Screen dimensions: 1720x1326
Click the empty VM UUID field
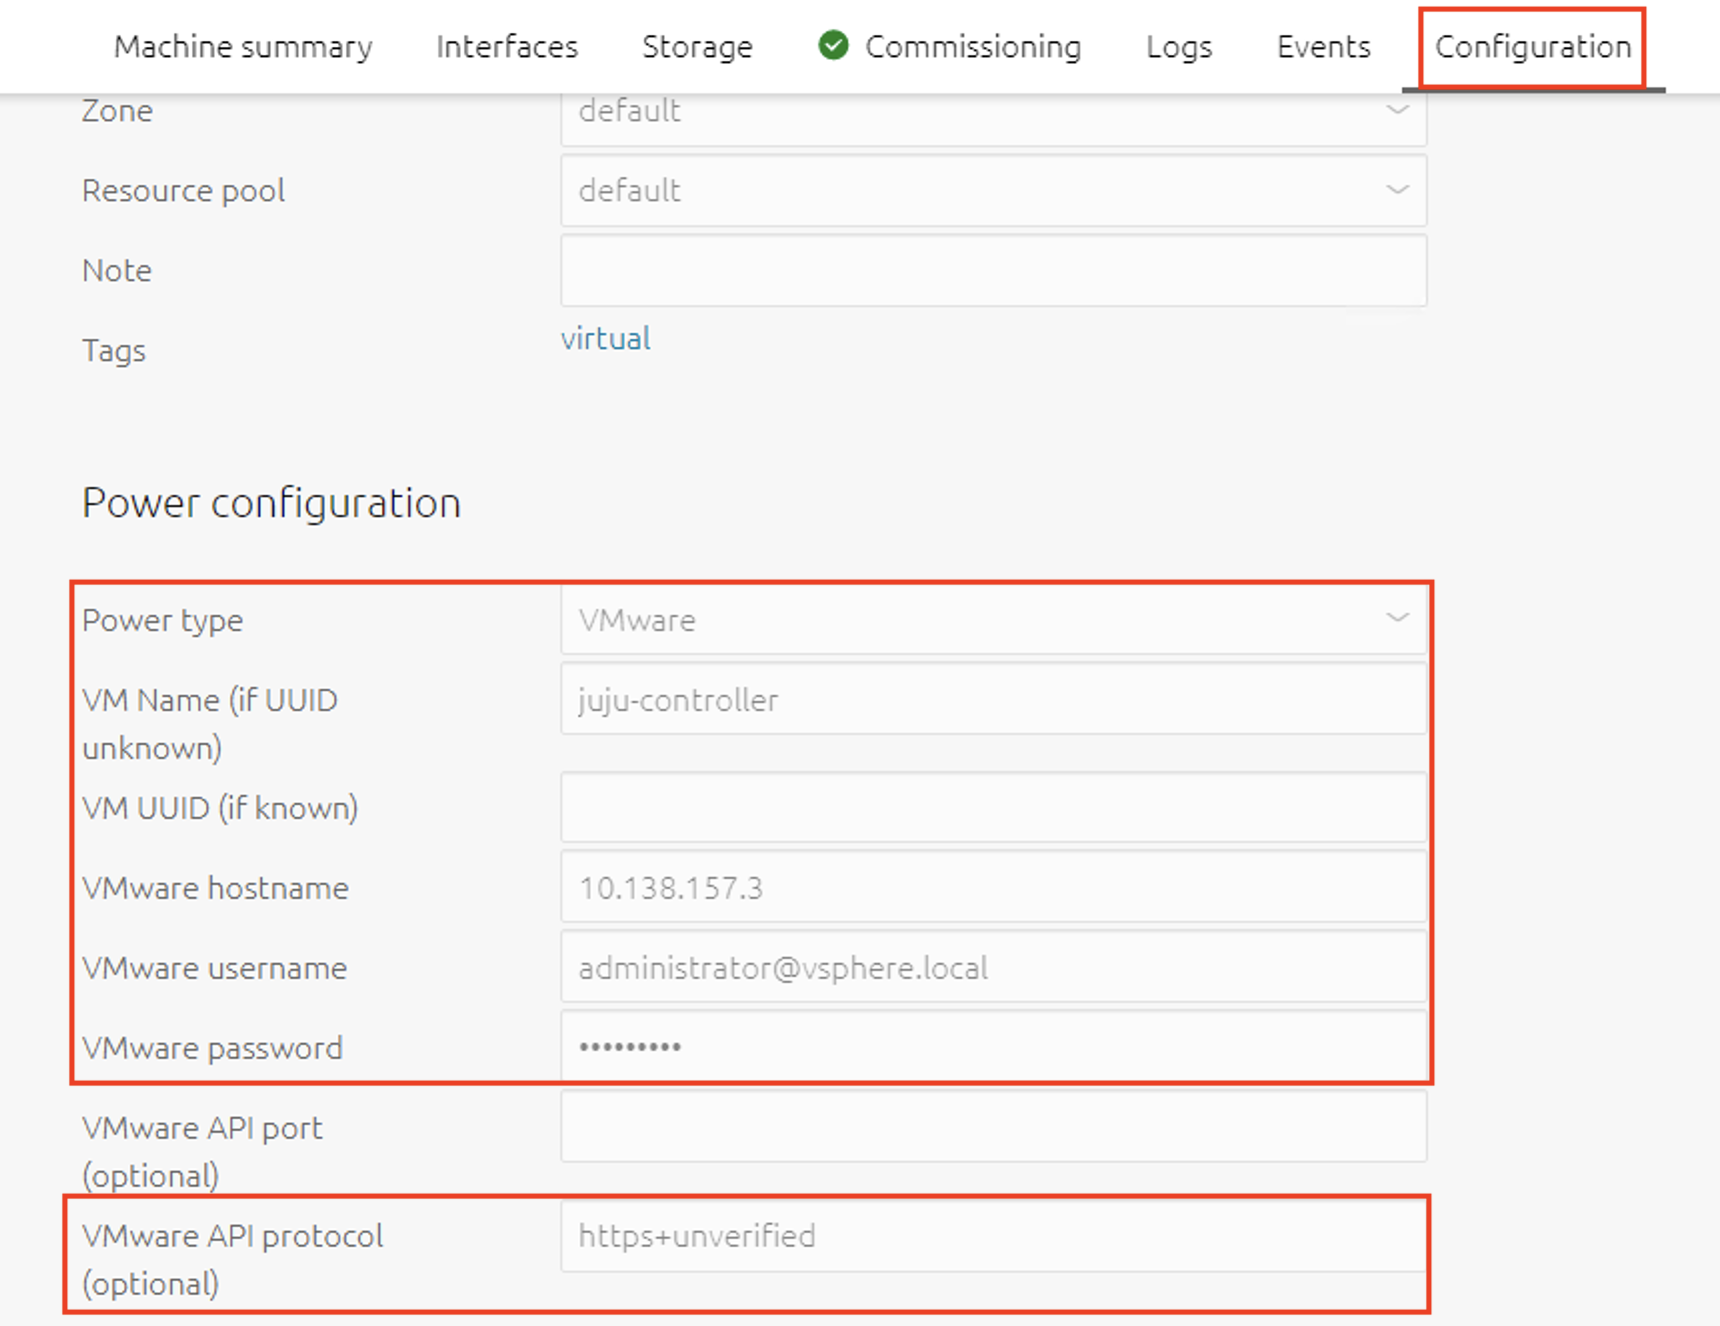(993, 807)
